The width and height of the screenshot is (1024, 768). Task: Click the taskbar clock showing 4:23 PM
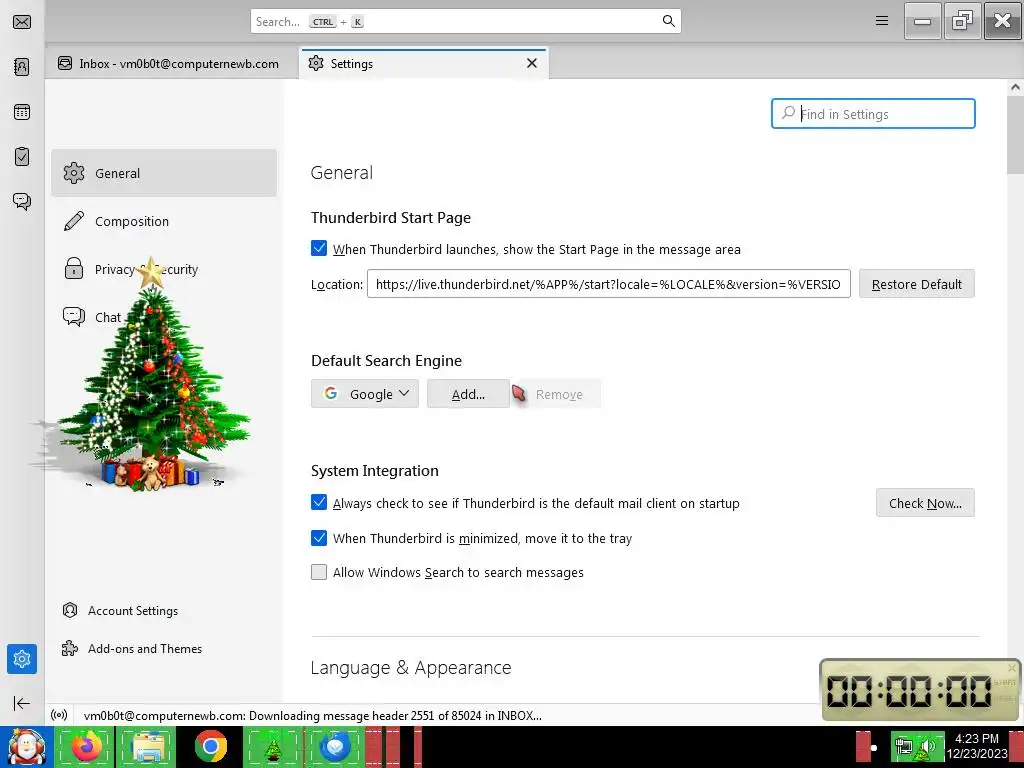tap(977, 746)
